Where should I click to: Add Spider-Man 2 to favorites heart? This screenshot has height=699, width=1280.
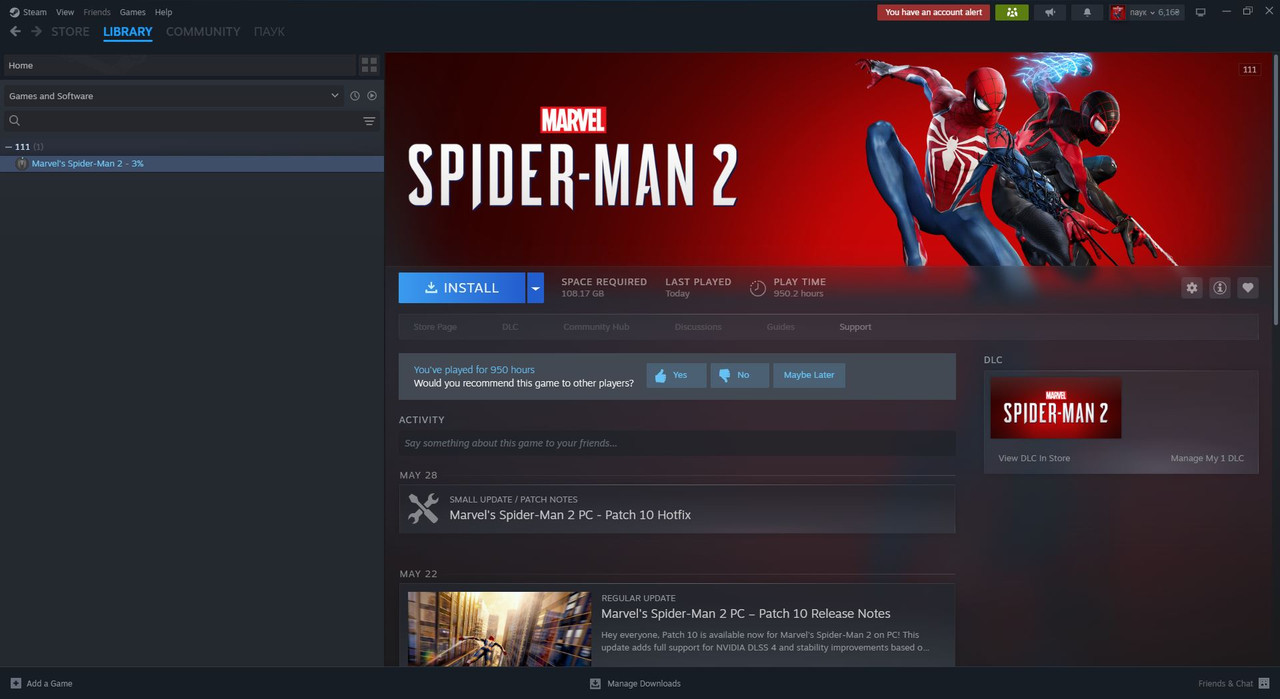coord(1247,288)
